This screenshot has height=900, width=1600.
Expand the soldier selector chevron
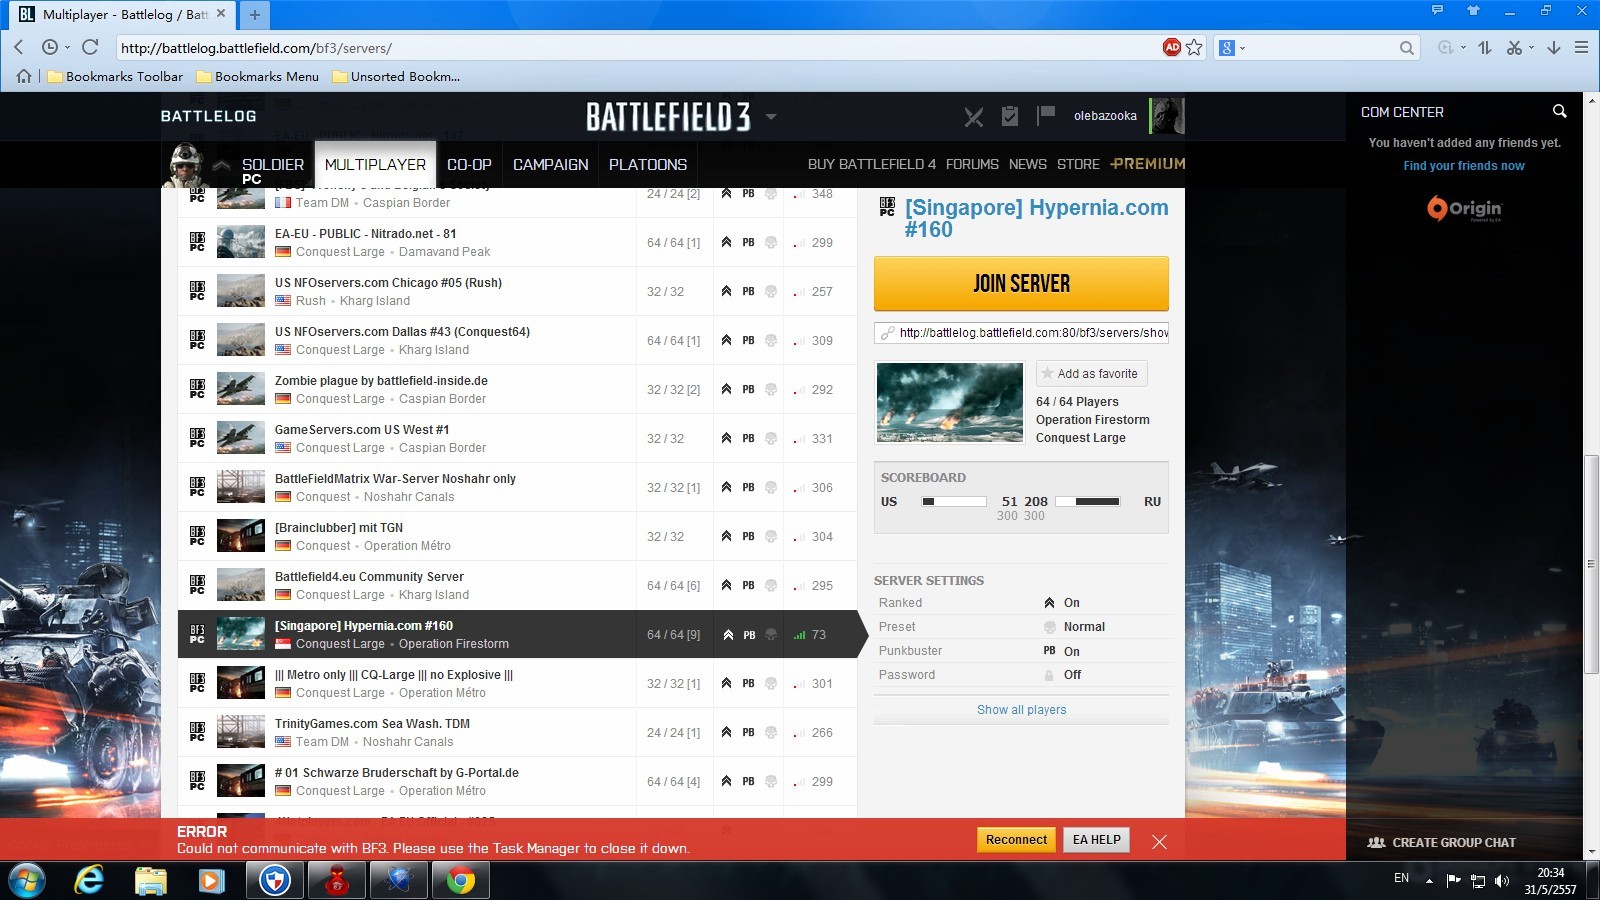221,165
